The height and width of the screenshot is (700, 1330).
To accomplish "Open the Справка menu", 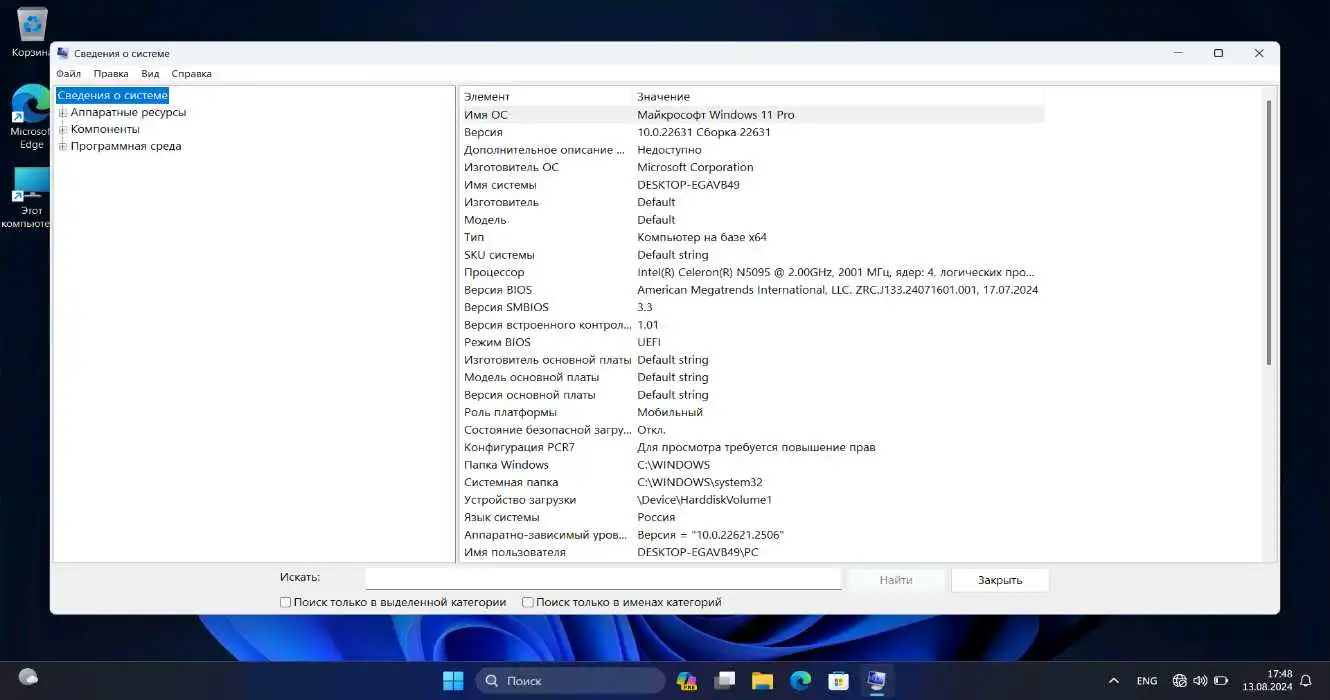I will (x=191, y=73).
